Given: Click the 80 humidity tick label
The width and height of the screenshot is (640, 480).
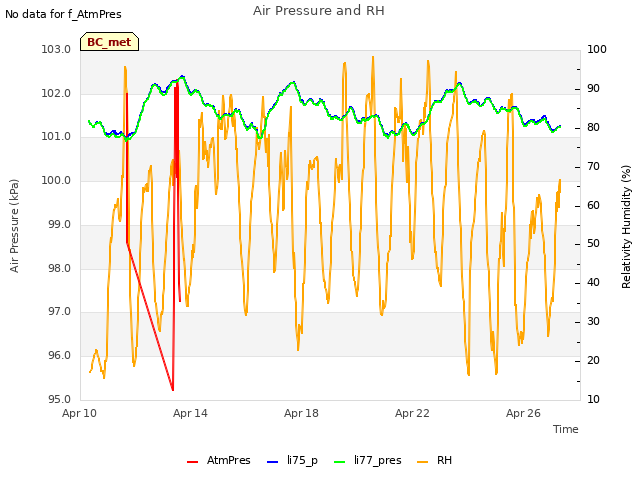Looking at the screenshot, I should pyautogui.click(x=593, y=128).
